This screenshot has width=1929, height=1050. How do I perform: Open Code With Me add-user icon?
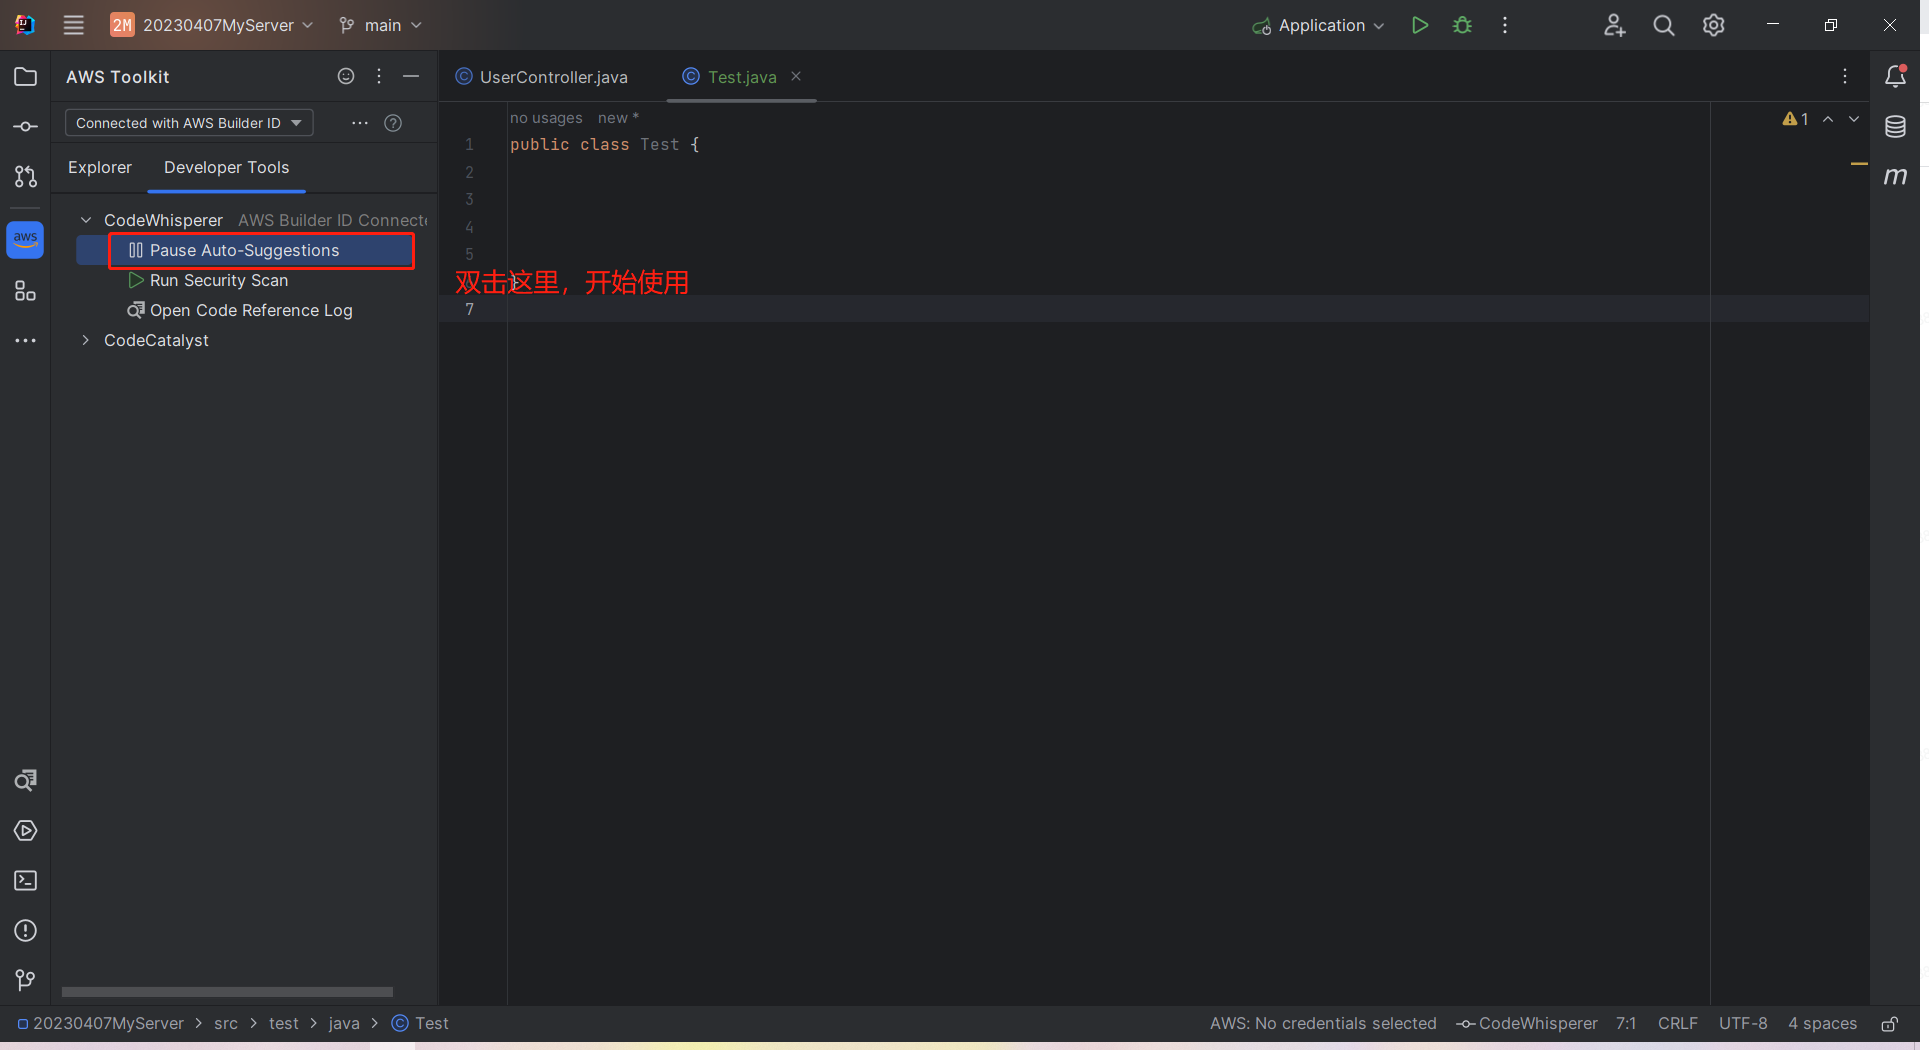click(x=1615, y=25)
